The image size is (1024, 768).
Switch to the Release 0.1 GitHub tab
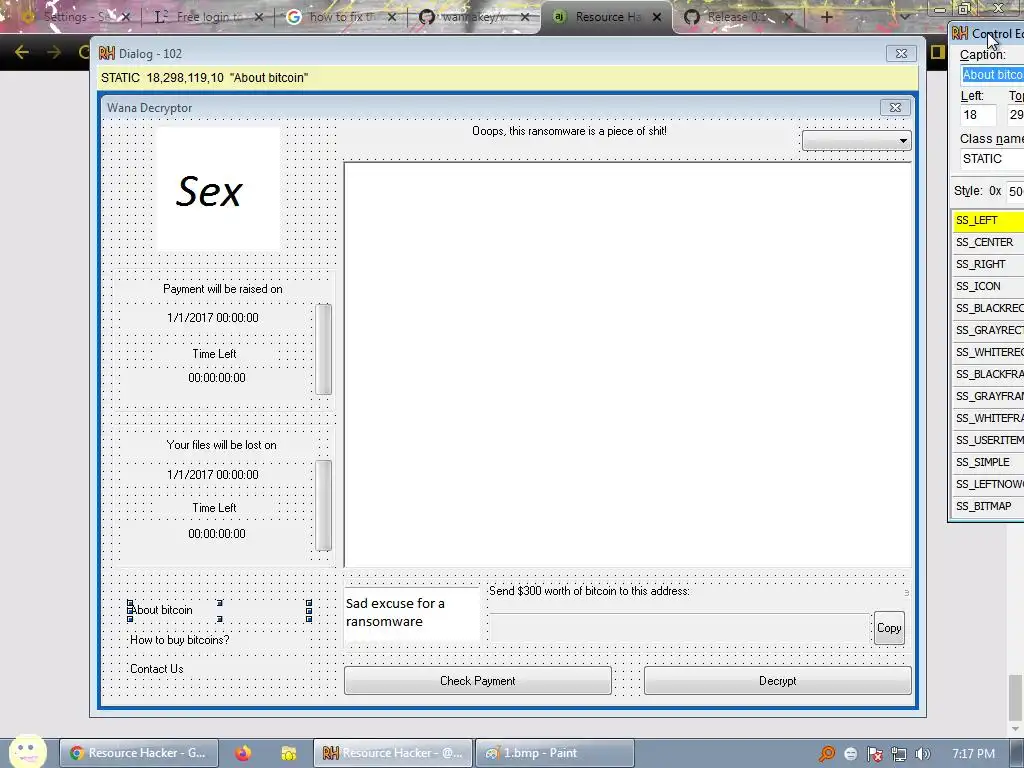point(739,17)
